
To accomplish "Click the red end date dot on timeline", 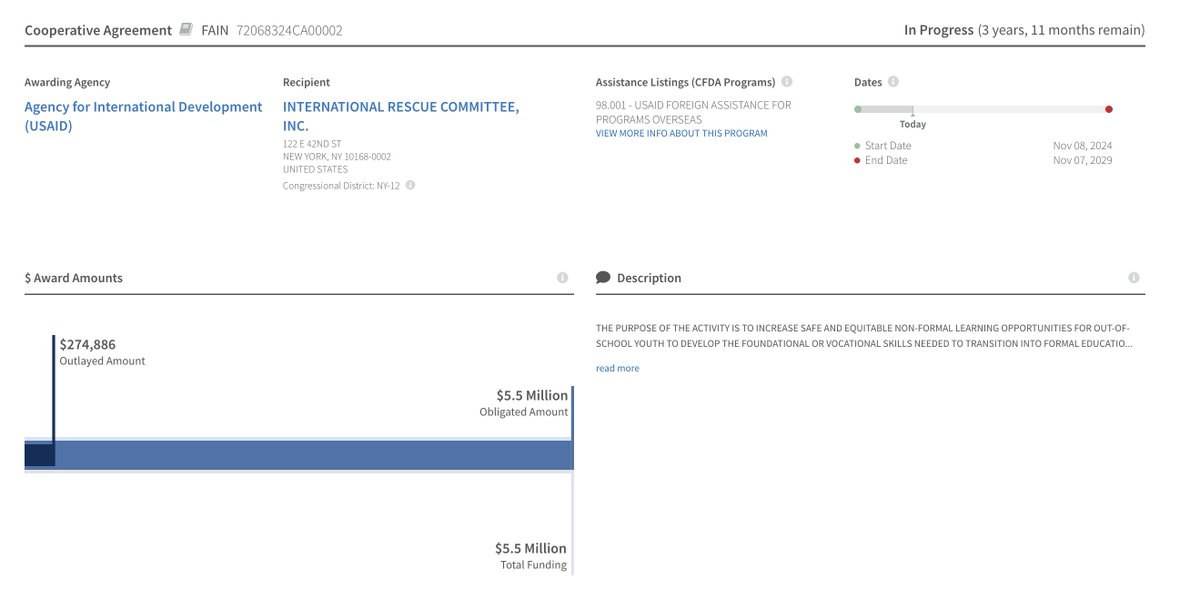I will point(1108,109).
